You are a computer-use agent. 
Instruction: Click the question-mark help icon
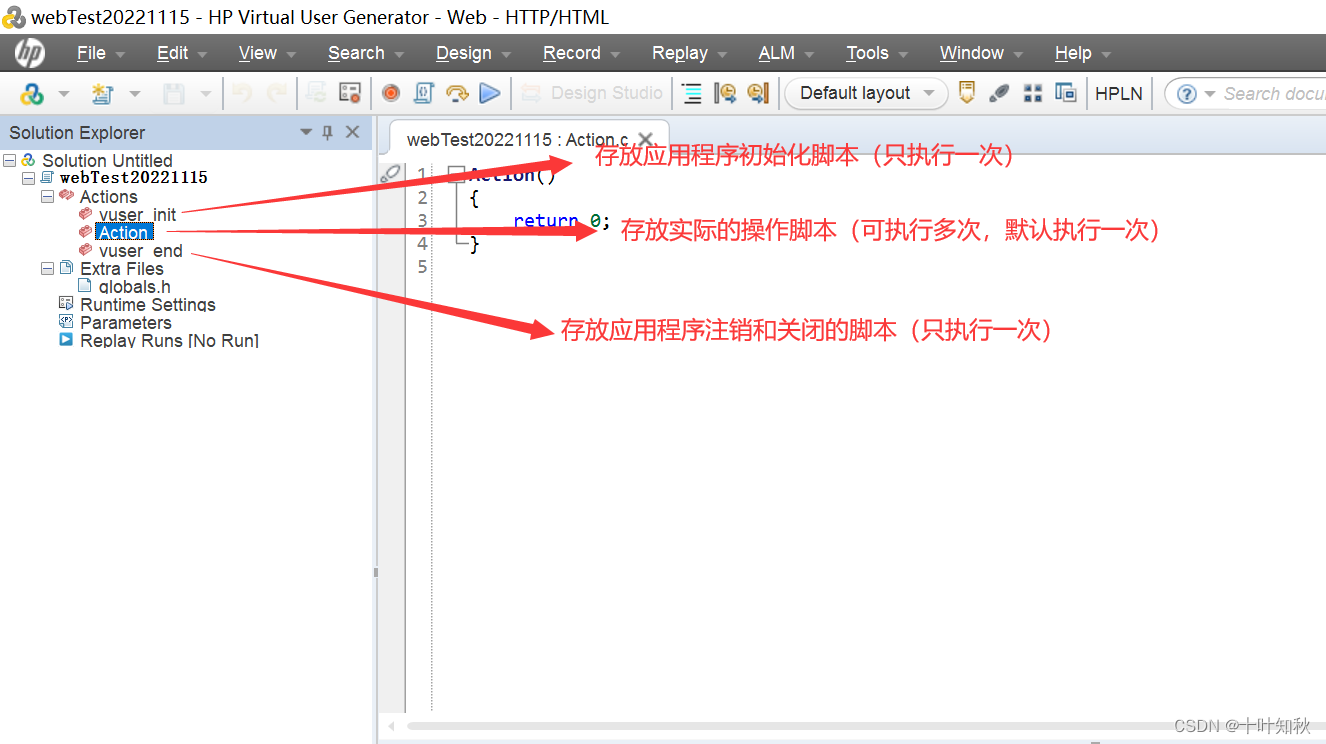[x=1186, y=94]
